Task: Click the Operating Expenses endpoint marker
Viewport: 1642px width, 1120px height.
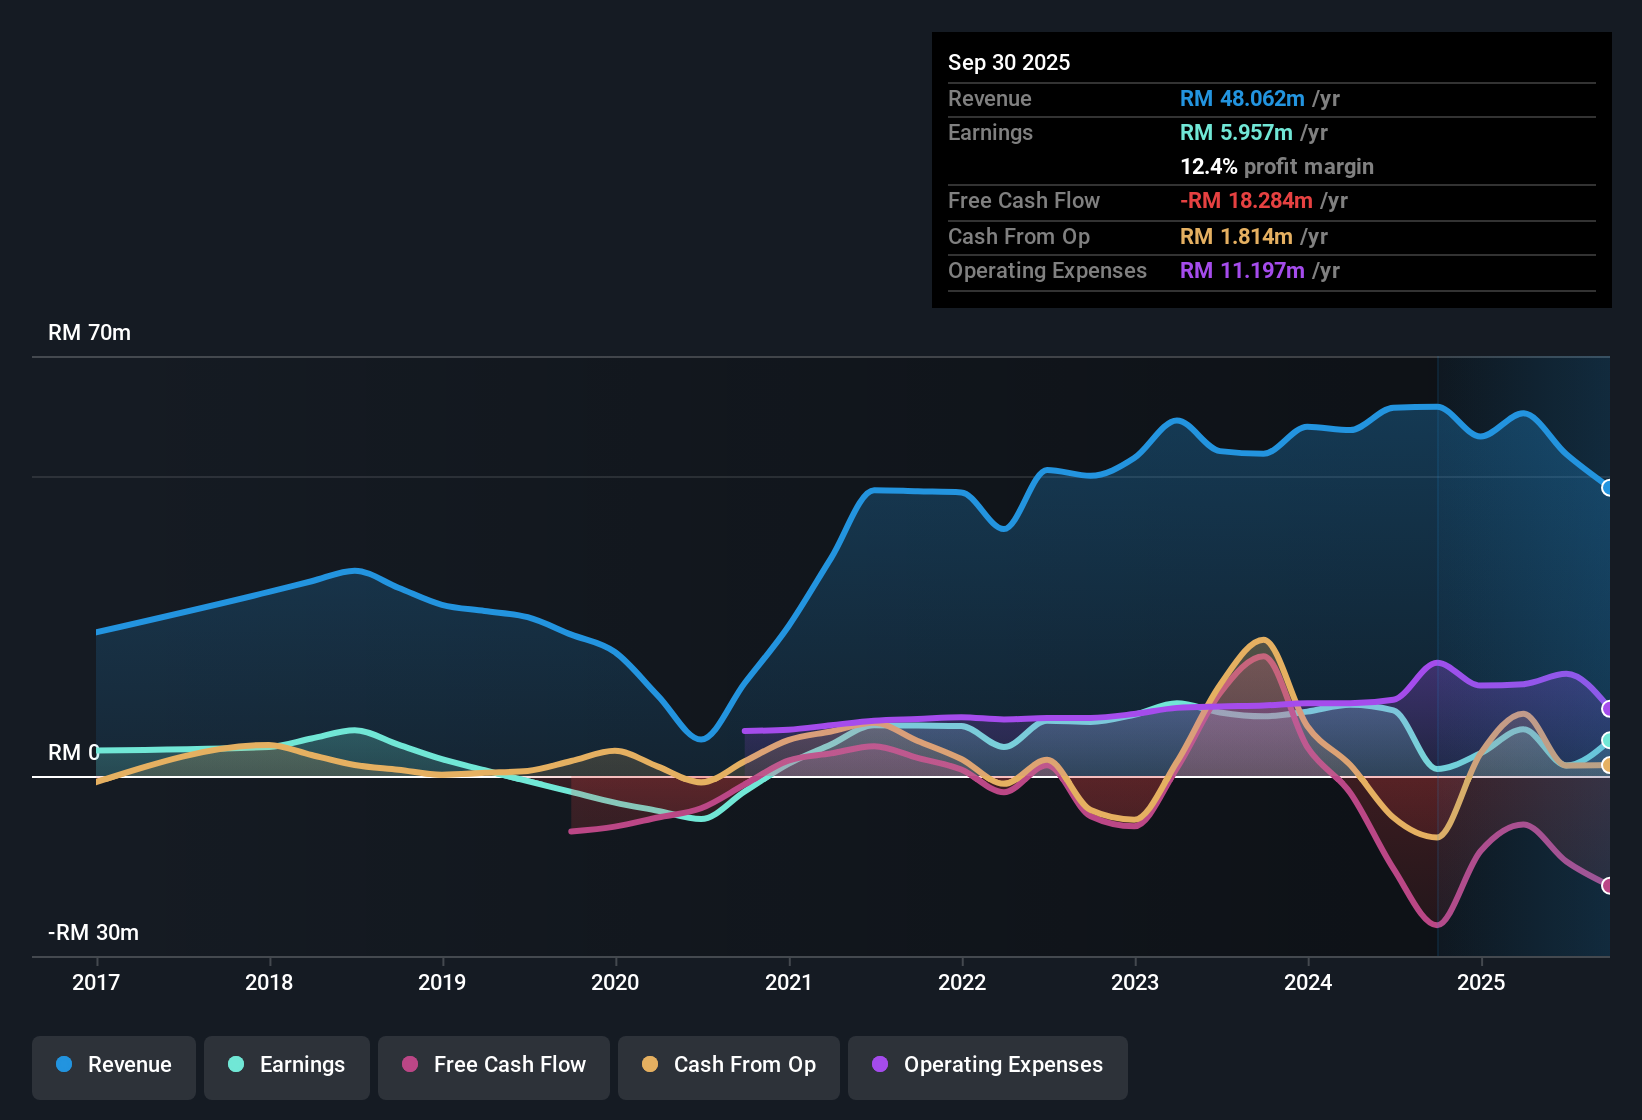Action: [x=1608, y=710]
